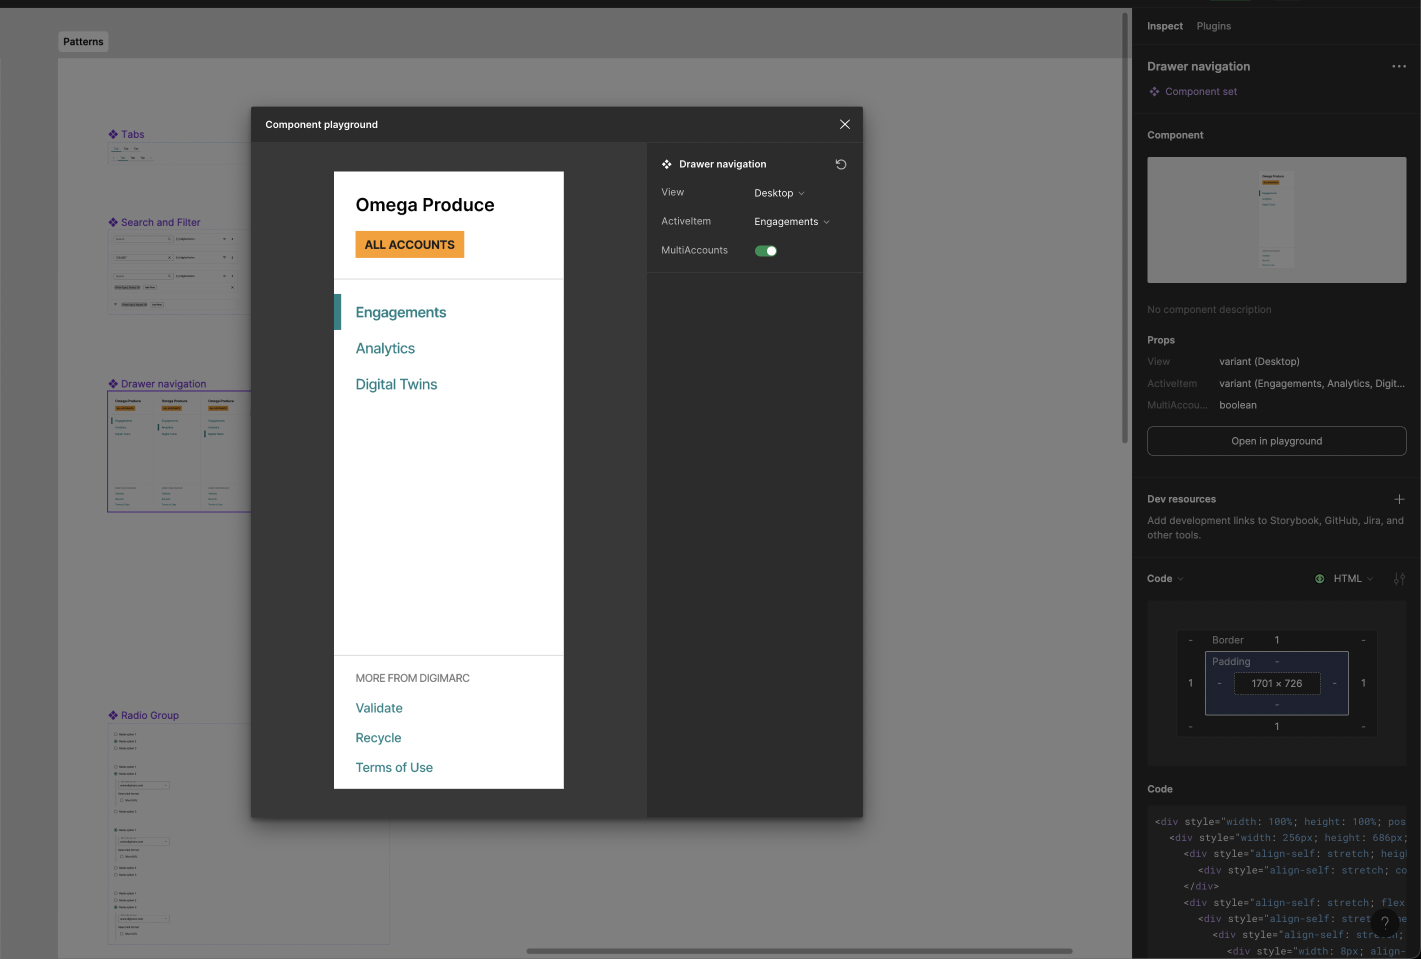Expand the Code section dropdown
The height and width of the screenshot is (959, 1421).
click(x=1165, y=579)
